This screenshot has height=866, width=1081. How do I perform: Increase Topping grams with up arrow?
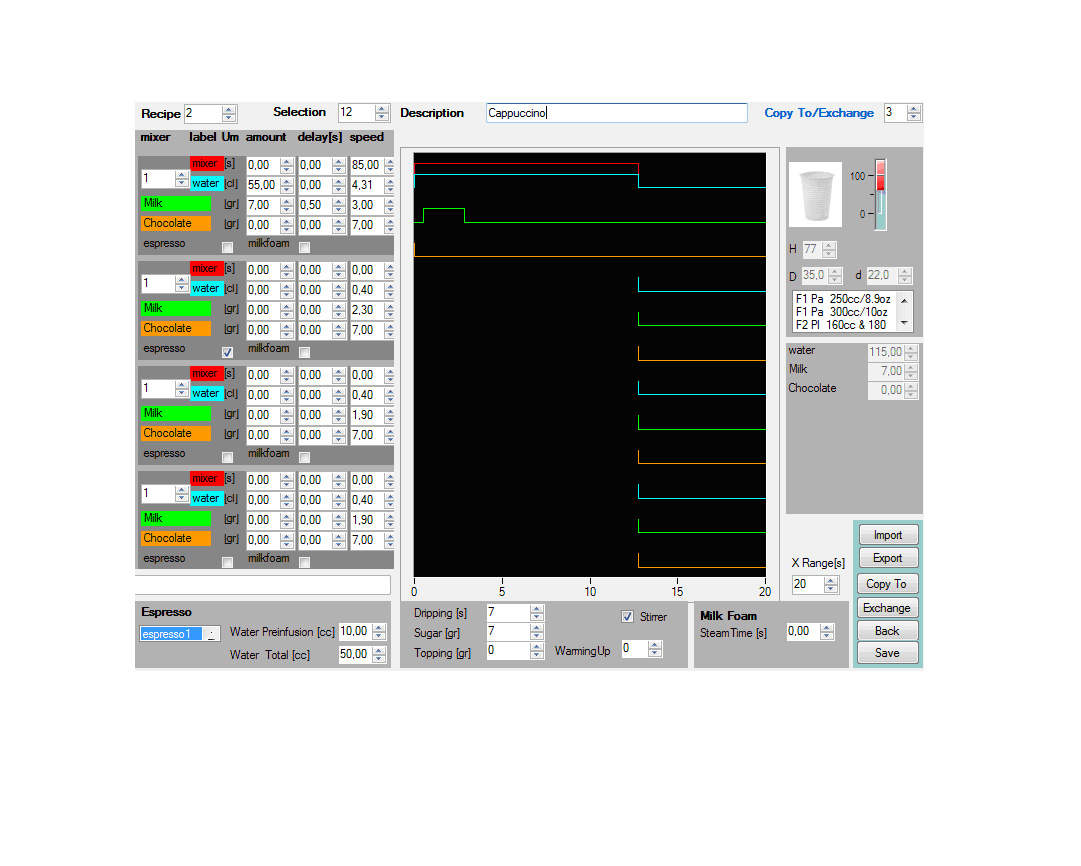537,646
